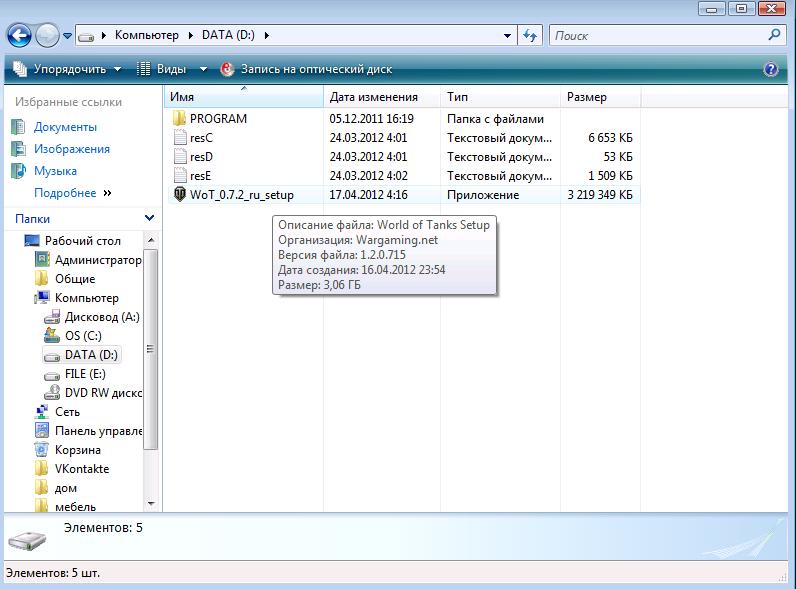Collapse the Папки folders pane chevron
The width and height of the screenshot is (796, 589).
[149, 218]
